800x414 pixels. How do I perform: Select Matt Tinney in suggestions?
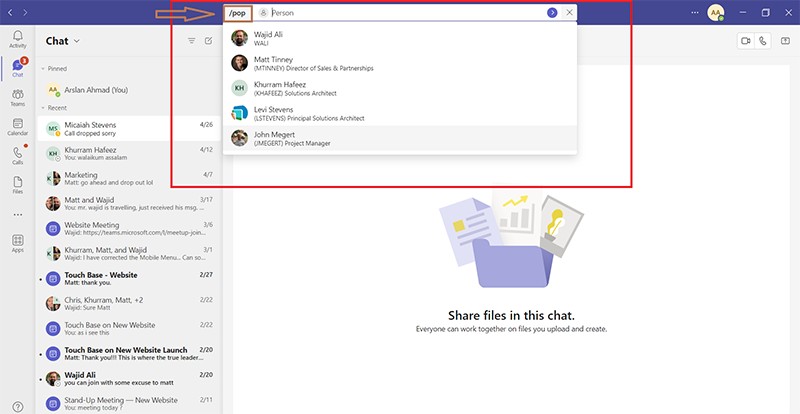pyautogui.click(x=400, y=63)
